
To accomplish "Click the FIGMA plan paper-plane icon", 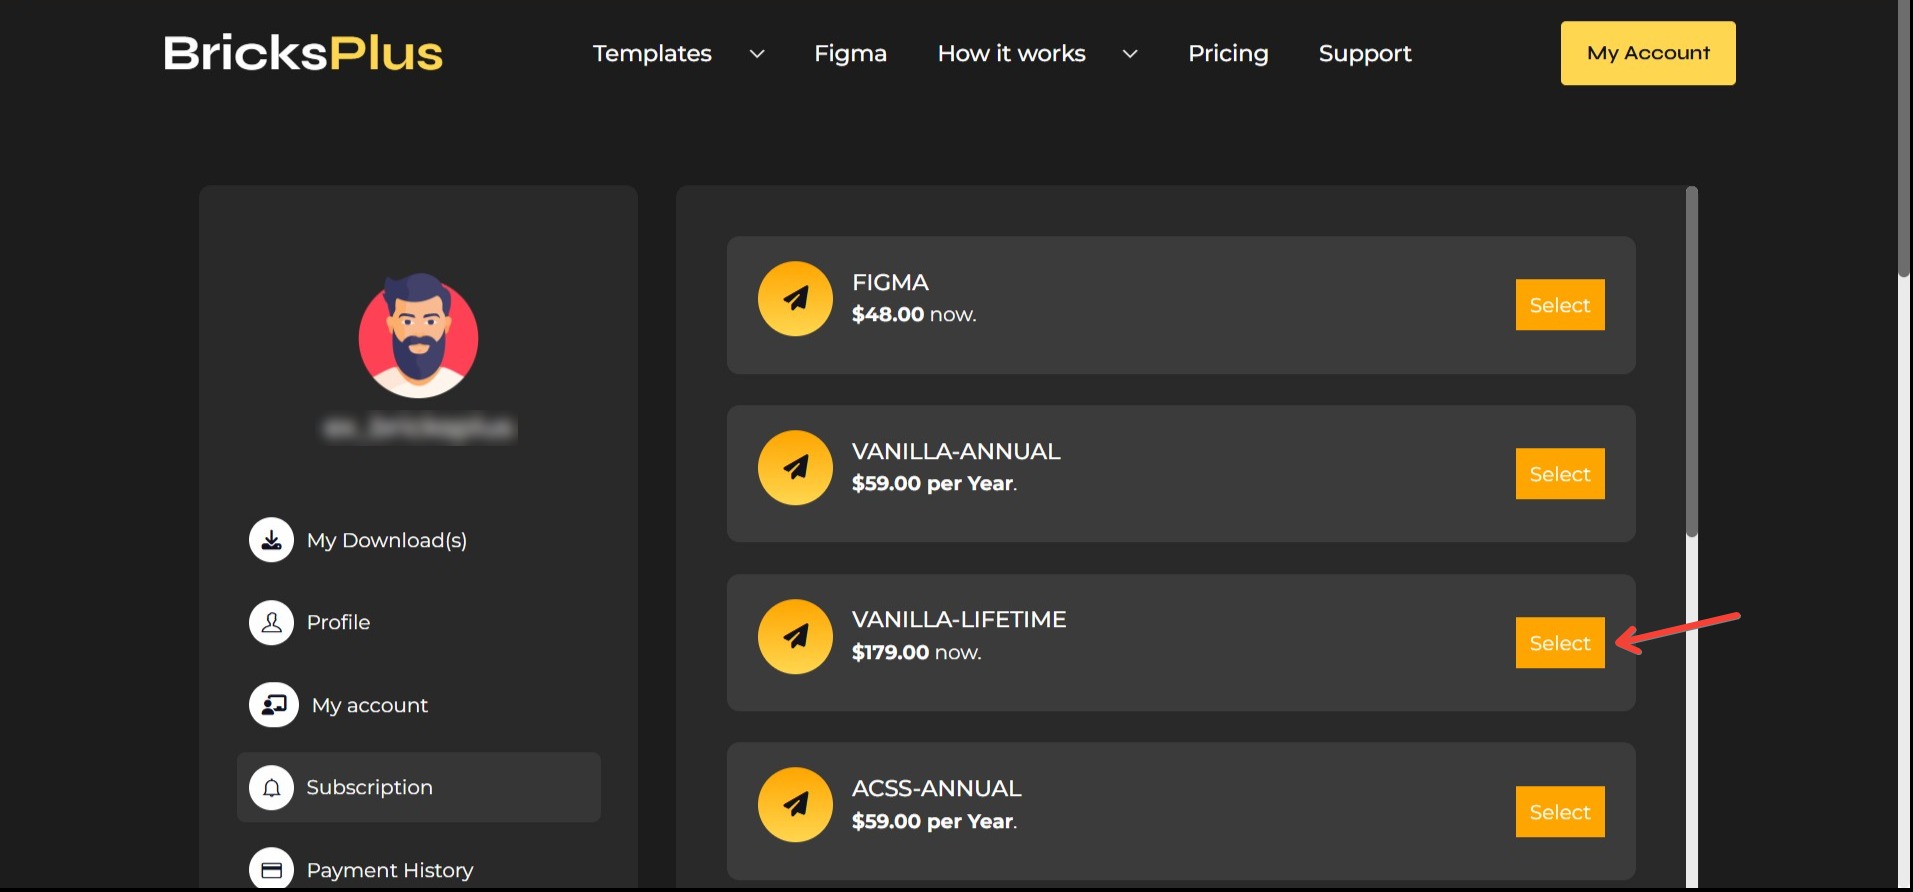I will [795, 299].
